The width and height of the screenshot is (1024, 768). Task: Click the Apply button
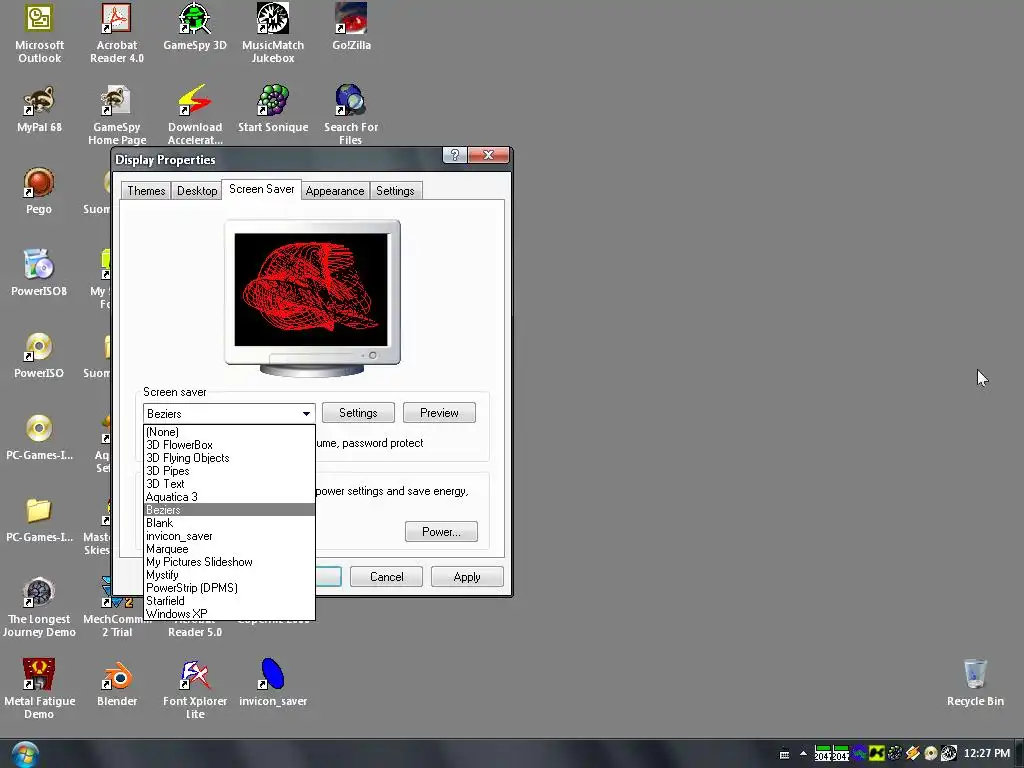(467, 577)
